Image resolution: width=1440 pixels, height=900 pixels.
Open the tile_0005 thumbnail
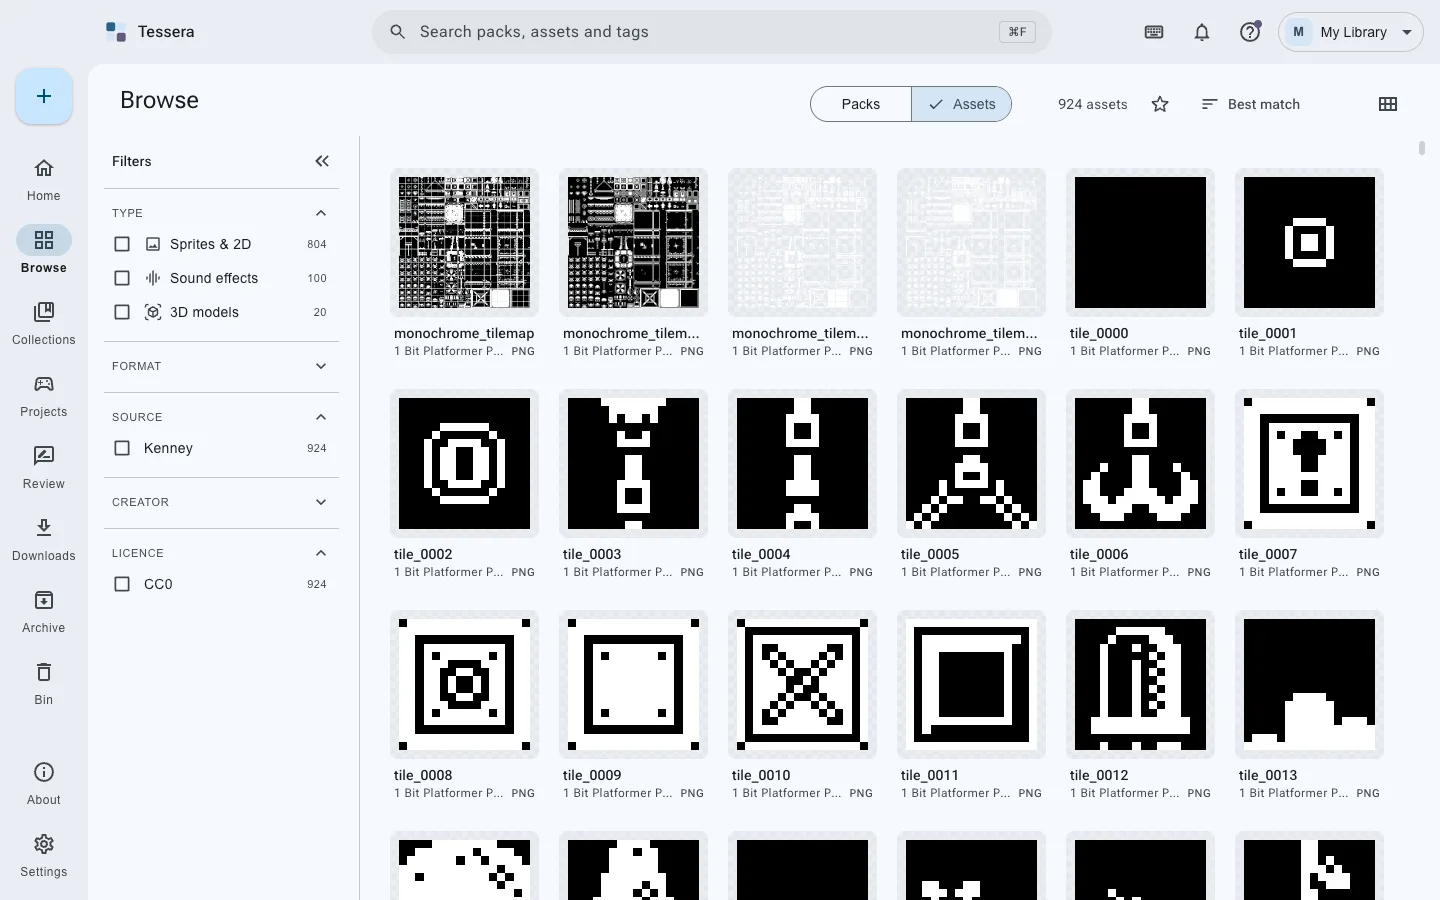(x=971, y=464)
